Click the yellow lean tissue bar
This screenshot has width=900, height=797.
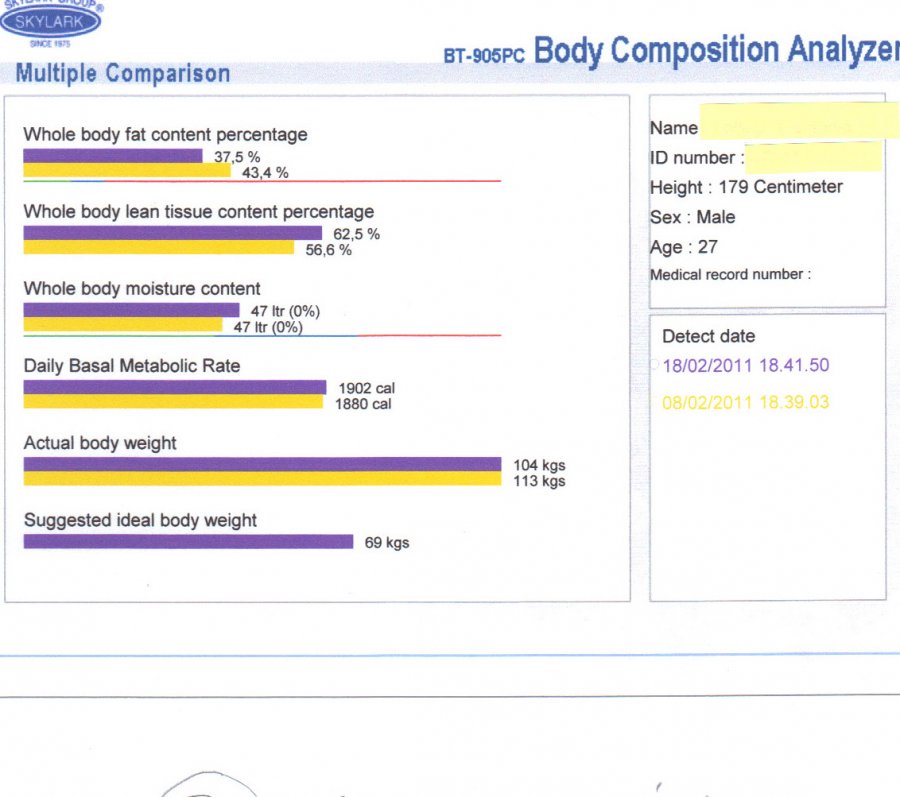click(x=159, y=247)
